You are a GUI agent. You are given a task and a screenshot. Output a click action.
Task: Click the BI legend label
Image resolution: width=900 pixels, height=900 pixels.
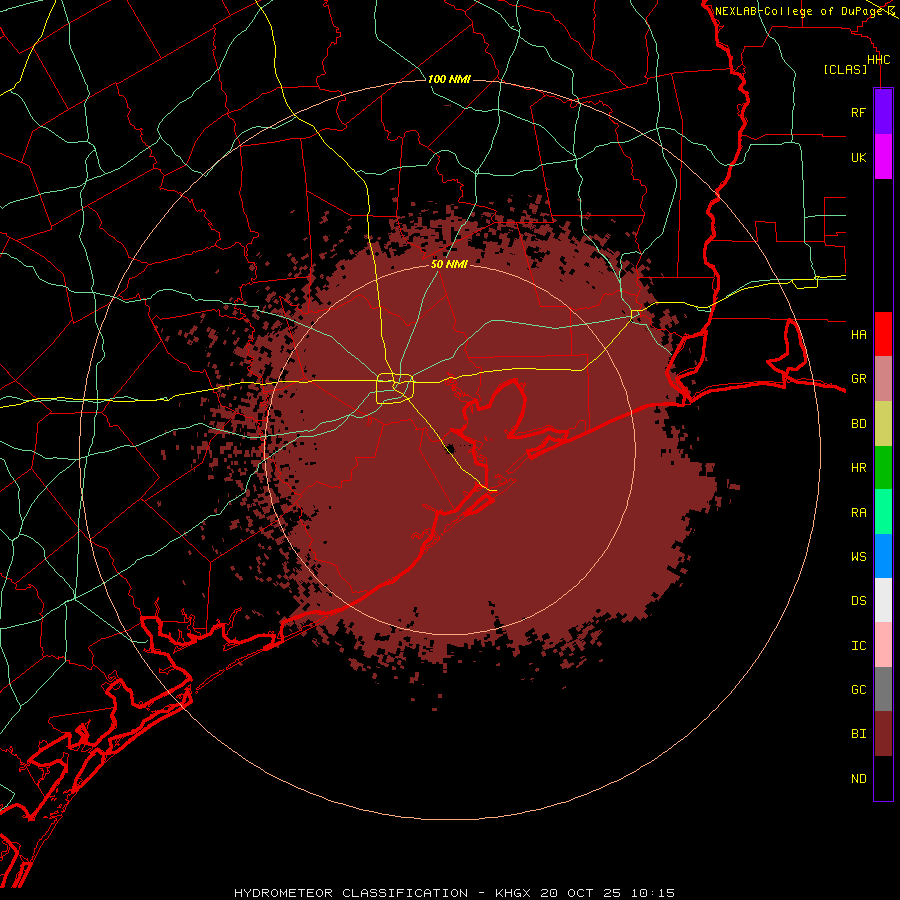click(x=858, y=734)
